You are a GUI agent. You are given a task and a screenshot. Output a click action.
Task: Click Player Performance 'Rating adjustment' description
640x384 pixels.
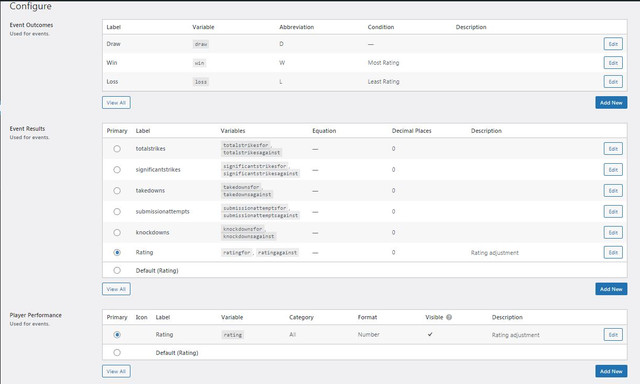tap(516, 335)
